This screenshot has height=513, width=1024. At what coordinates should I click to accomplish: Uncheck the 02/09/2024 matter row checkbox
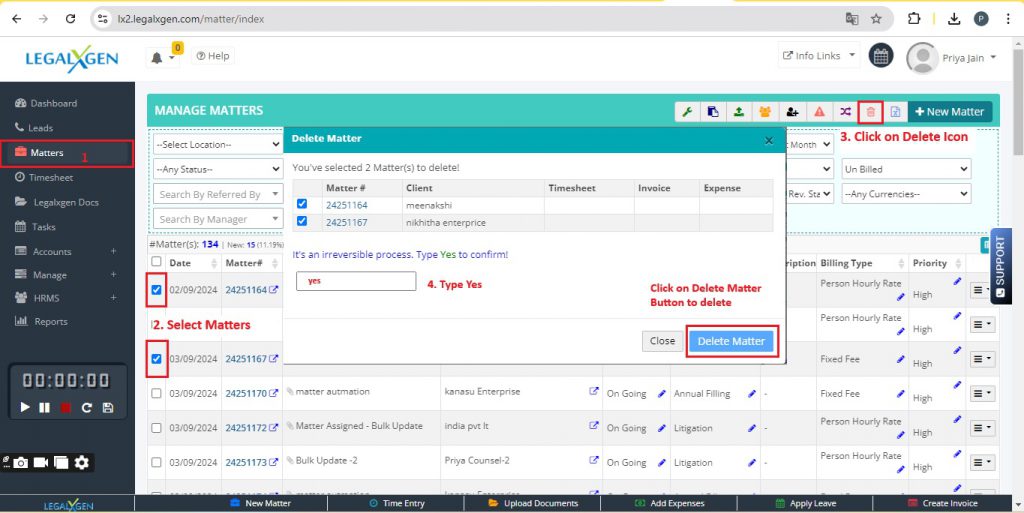(156, 291)
